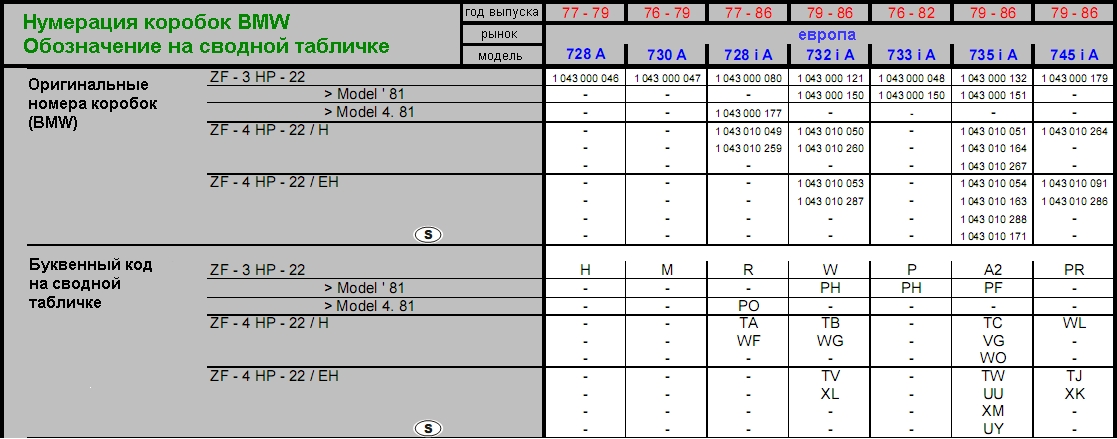
Task: Select the год выпуска header cell
Action: tap(503, 12)
